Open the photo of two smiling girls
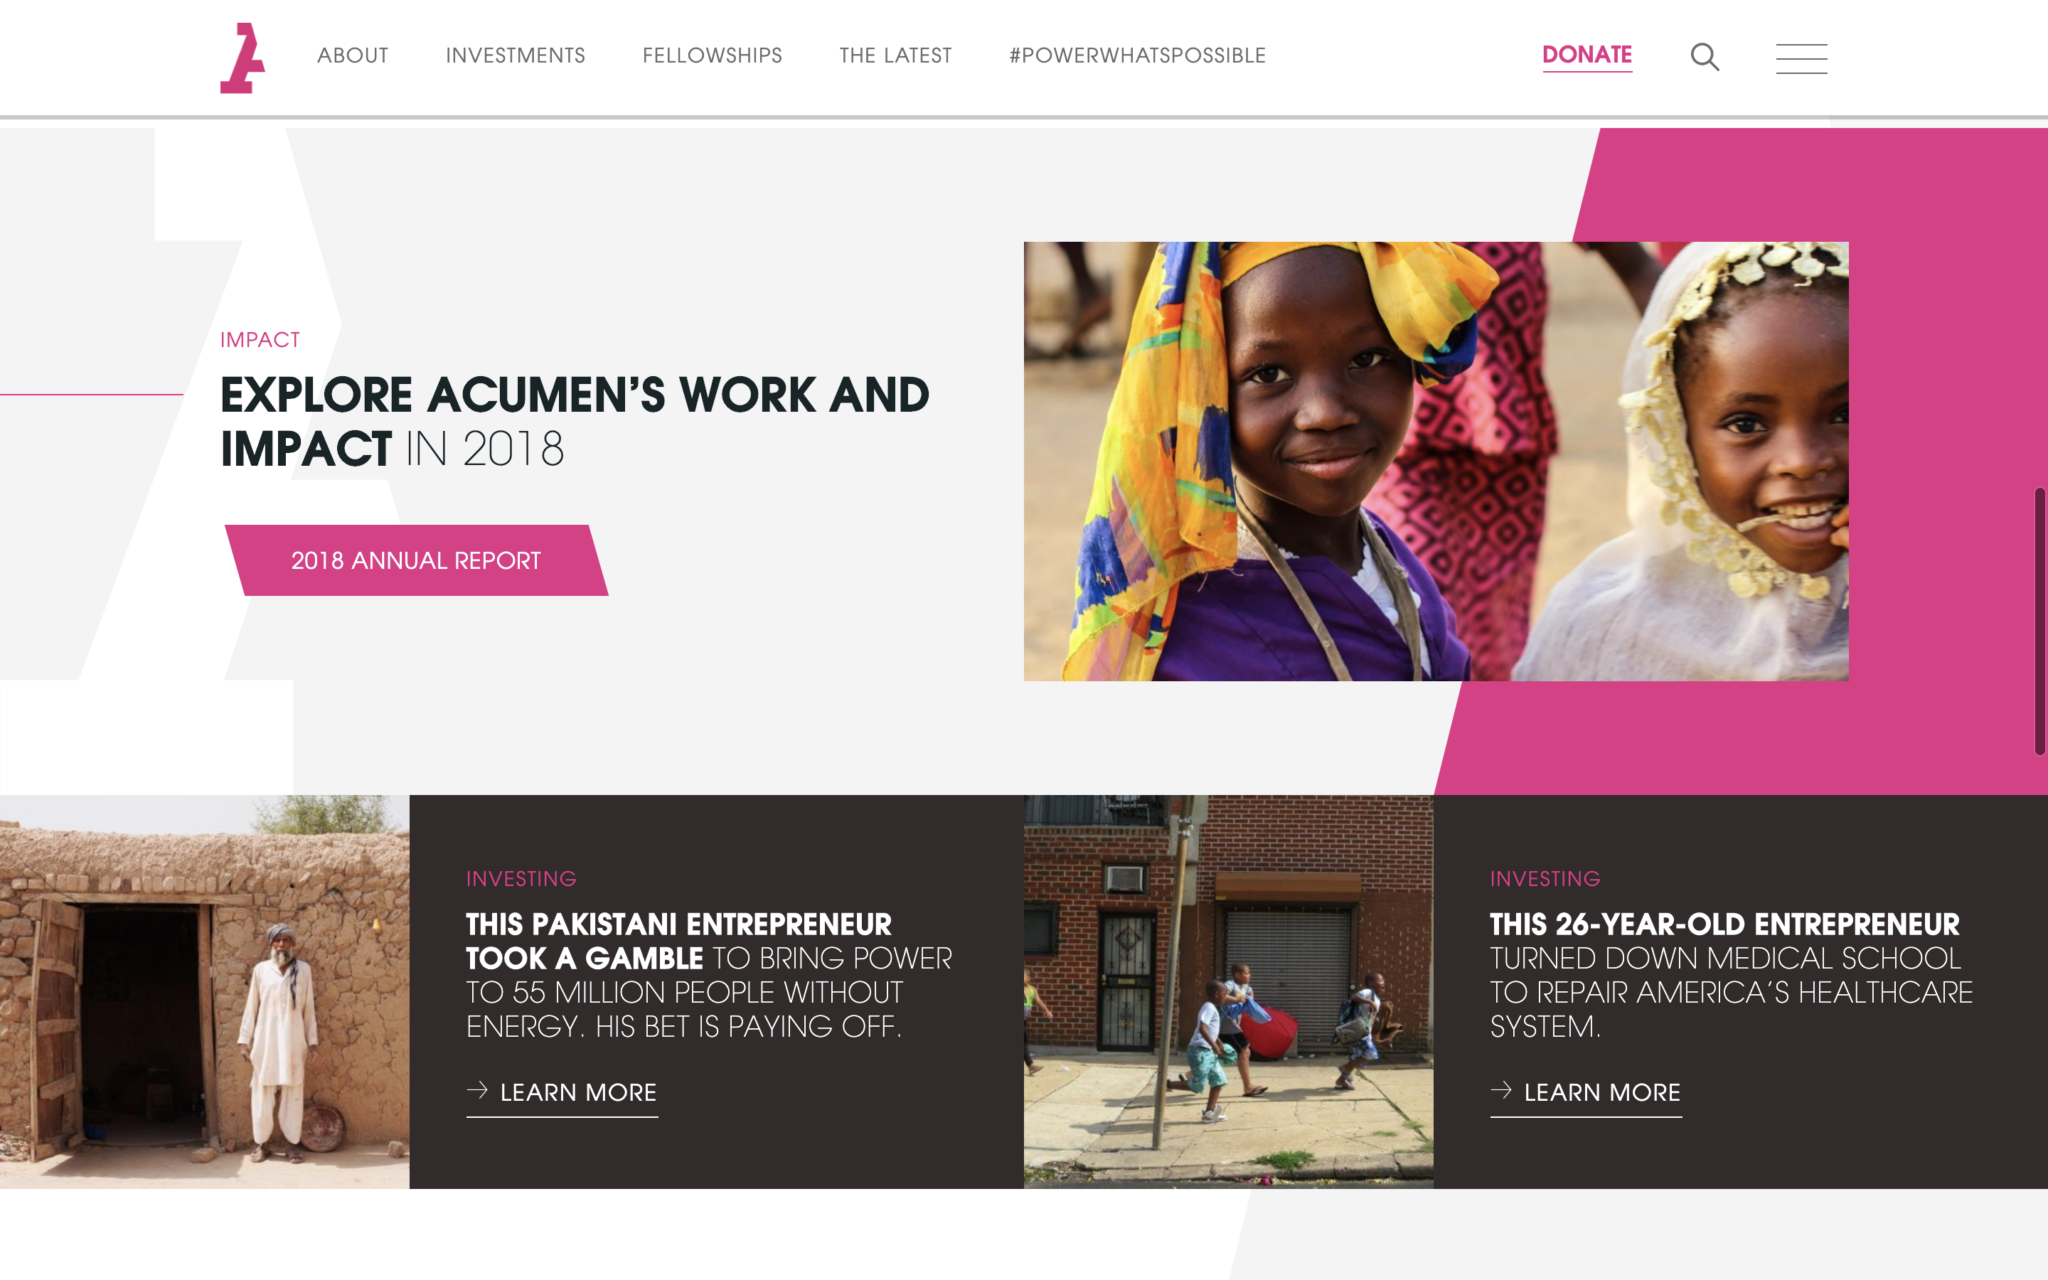Image resolution: width=2048 pixels, height=1280 pixels. 1436,461
